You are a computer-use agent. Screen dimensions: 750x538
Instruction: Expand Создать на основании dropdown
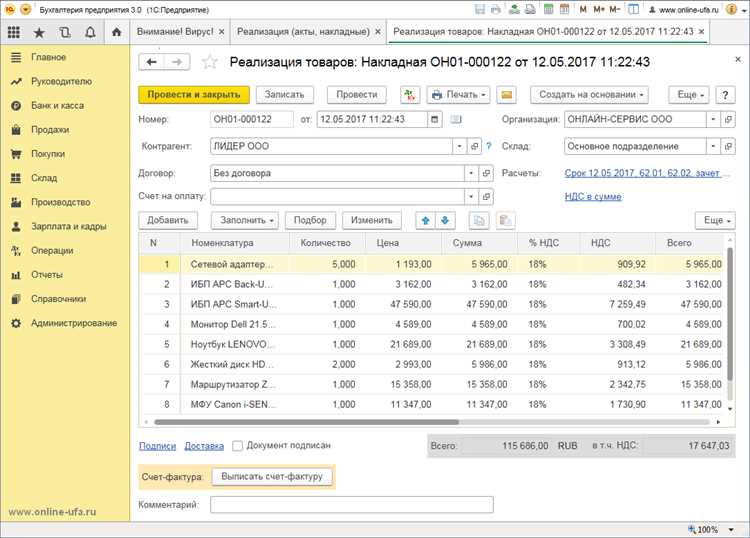click(x=589, y=95)
